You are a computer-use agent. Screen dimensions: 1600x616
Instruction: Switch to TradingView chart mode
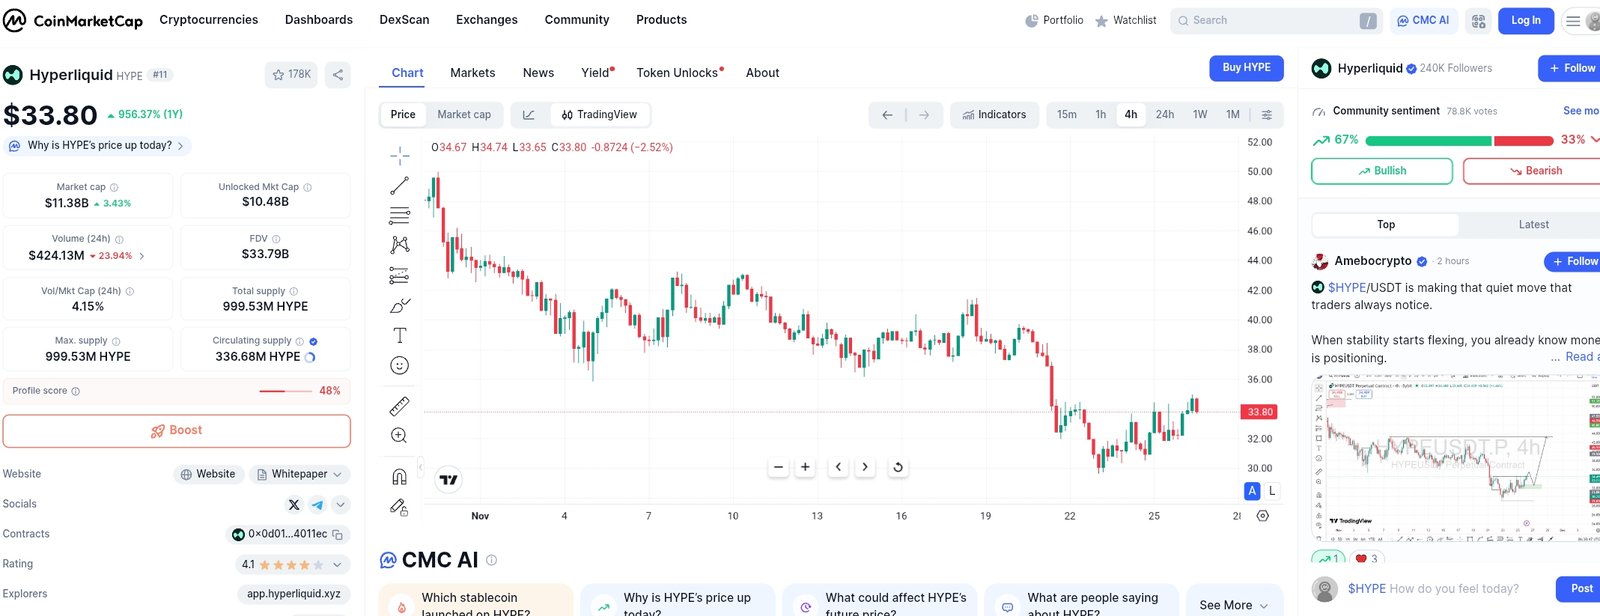click(x=598, y=115)
